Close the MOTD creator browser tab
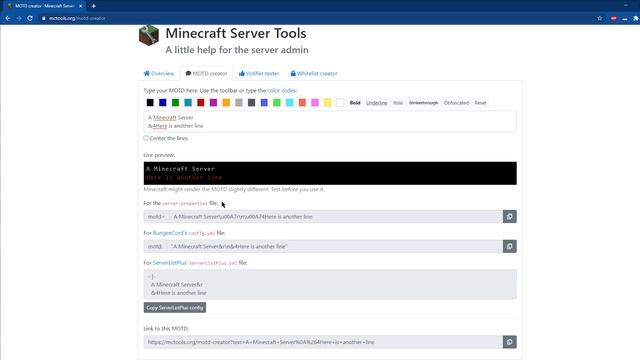The image size is (640, 360). 80,6
